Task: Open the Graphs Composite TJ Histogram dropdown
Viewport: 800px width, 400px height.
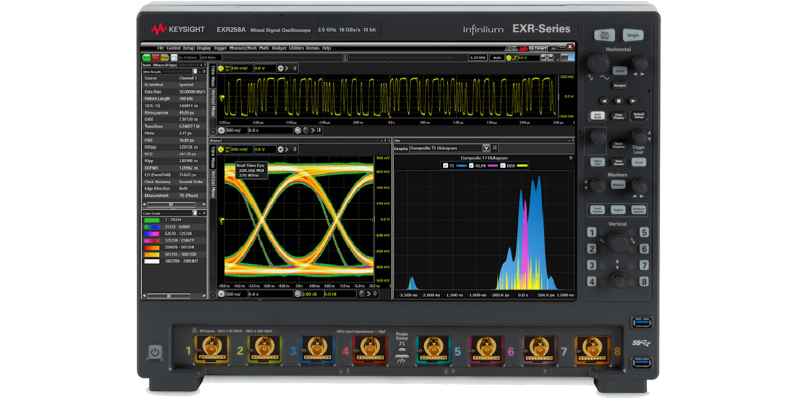Action: pyautogui.click(x=486, y=148)
